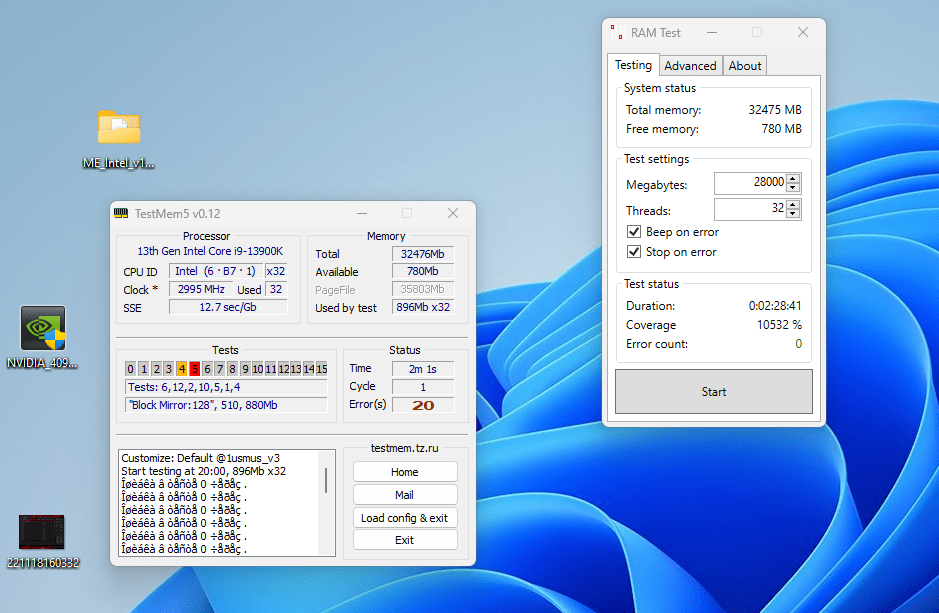Click test box number 15 in Tests
This screenshot has width=939, height=613.
[x=322, y=369]
